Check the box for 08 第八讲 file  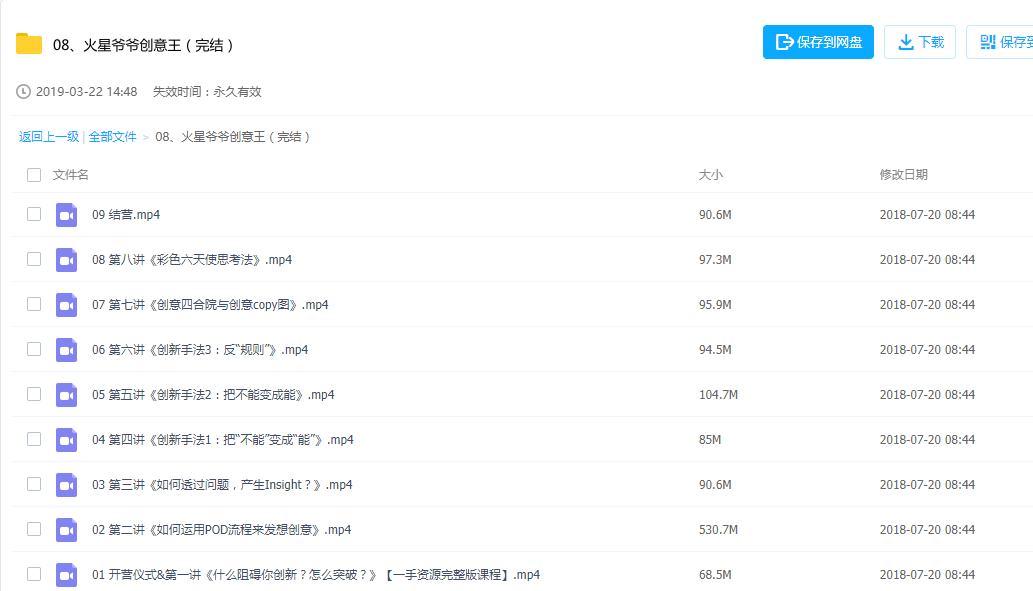tap(34, 259)
